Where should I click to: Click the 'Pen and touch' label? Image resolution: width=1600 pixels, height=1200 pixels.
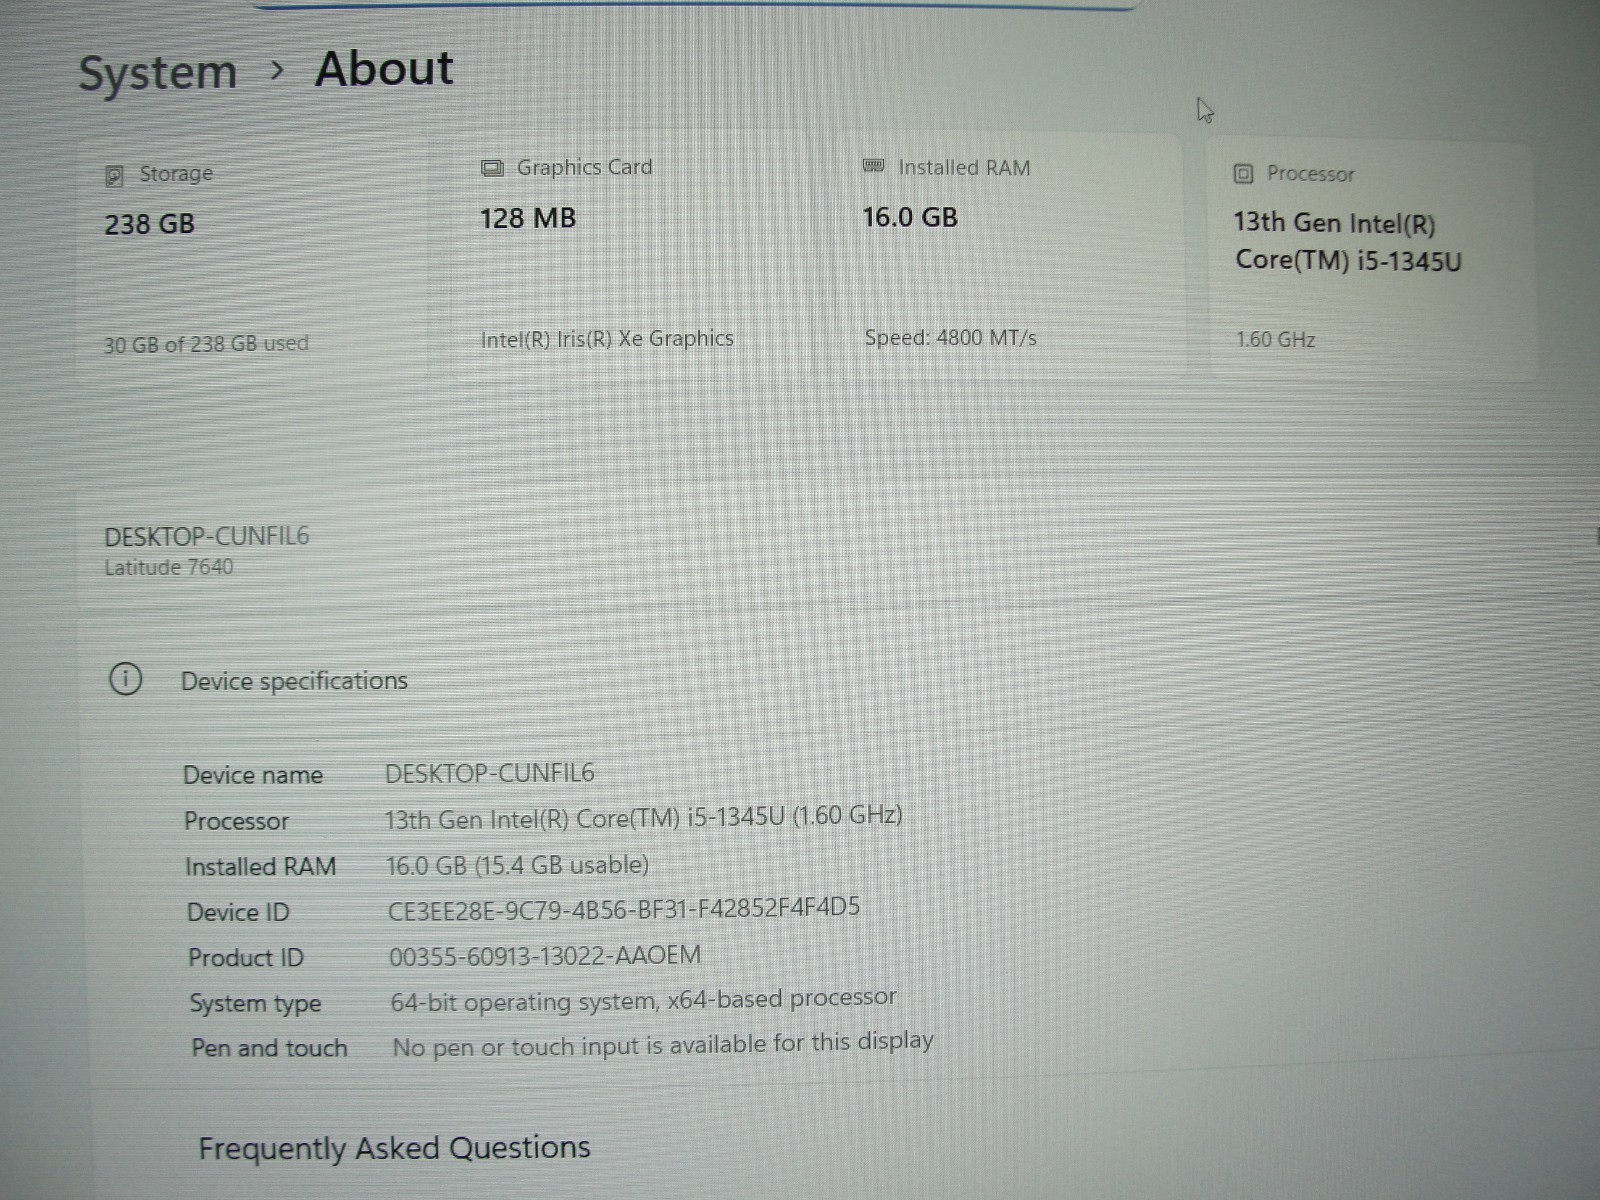pos(269,1048)
